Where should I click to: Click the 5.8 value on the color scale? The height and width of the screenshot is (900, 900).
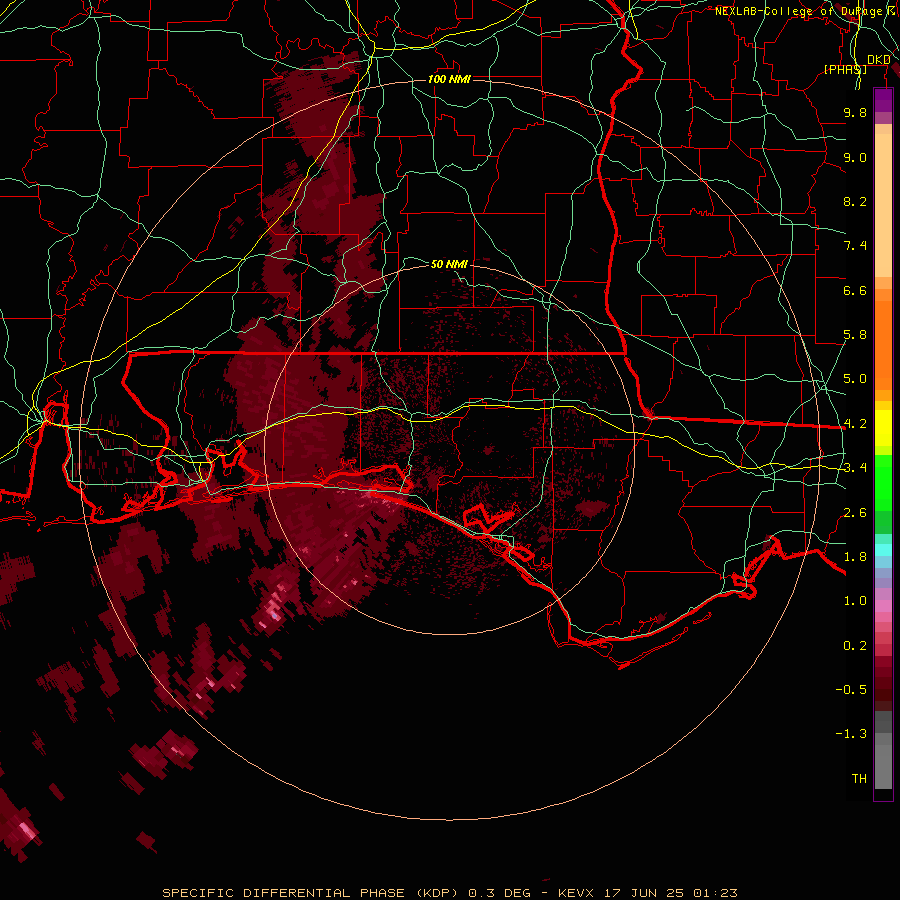pos(855,335)
